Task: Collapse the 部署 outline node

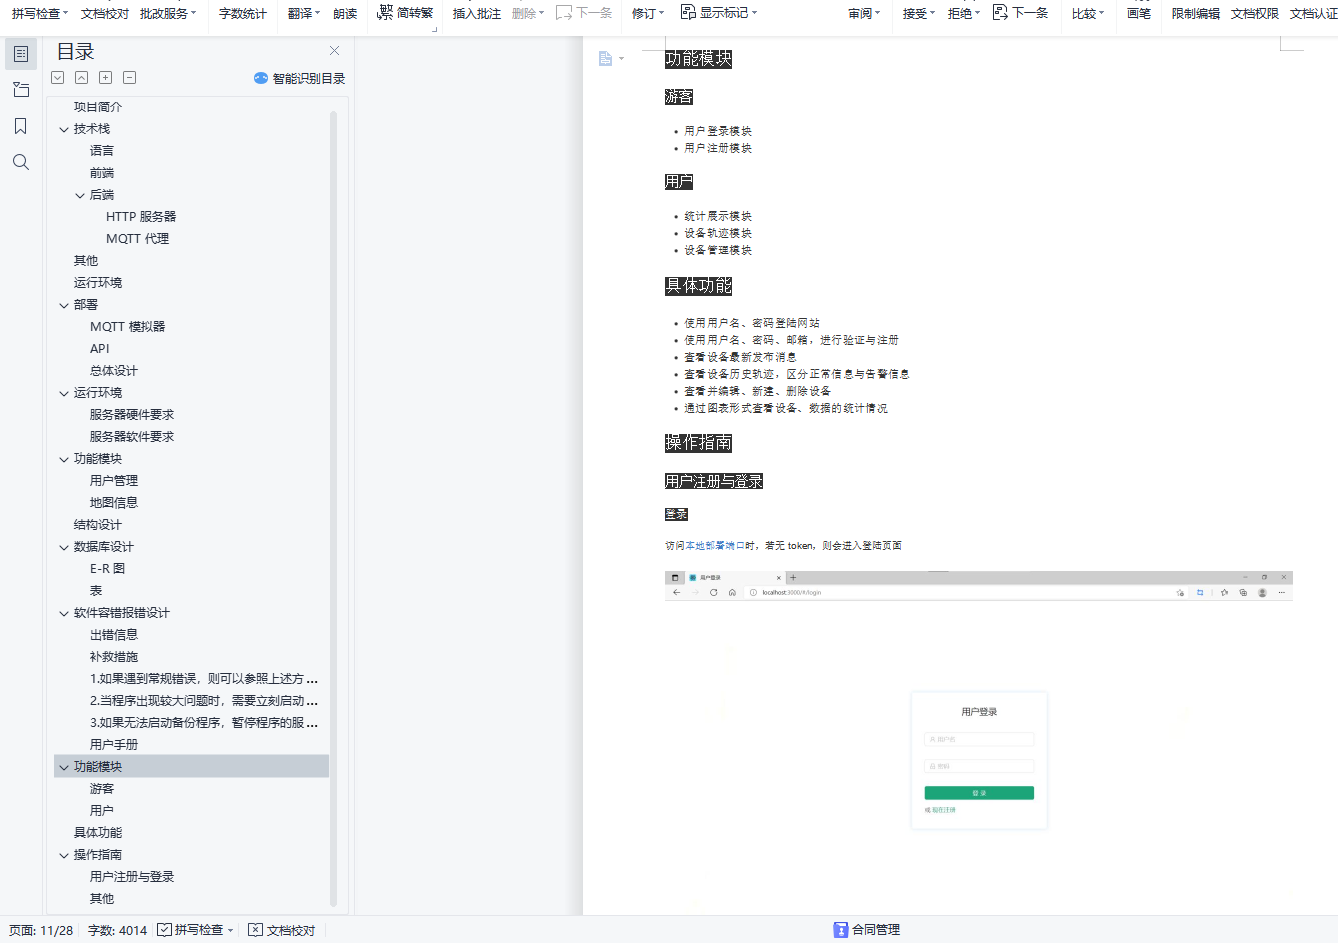Action: [64, 305]
